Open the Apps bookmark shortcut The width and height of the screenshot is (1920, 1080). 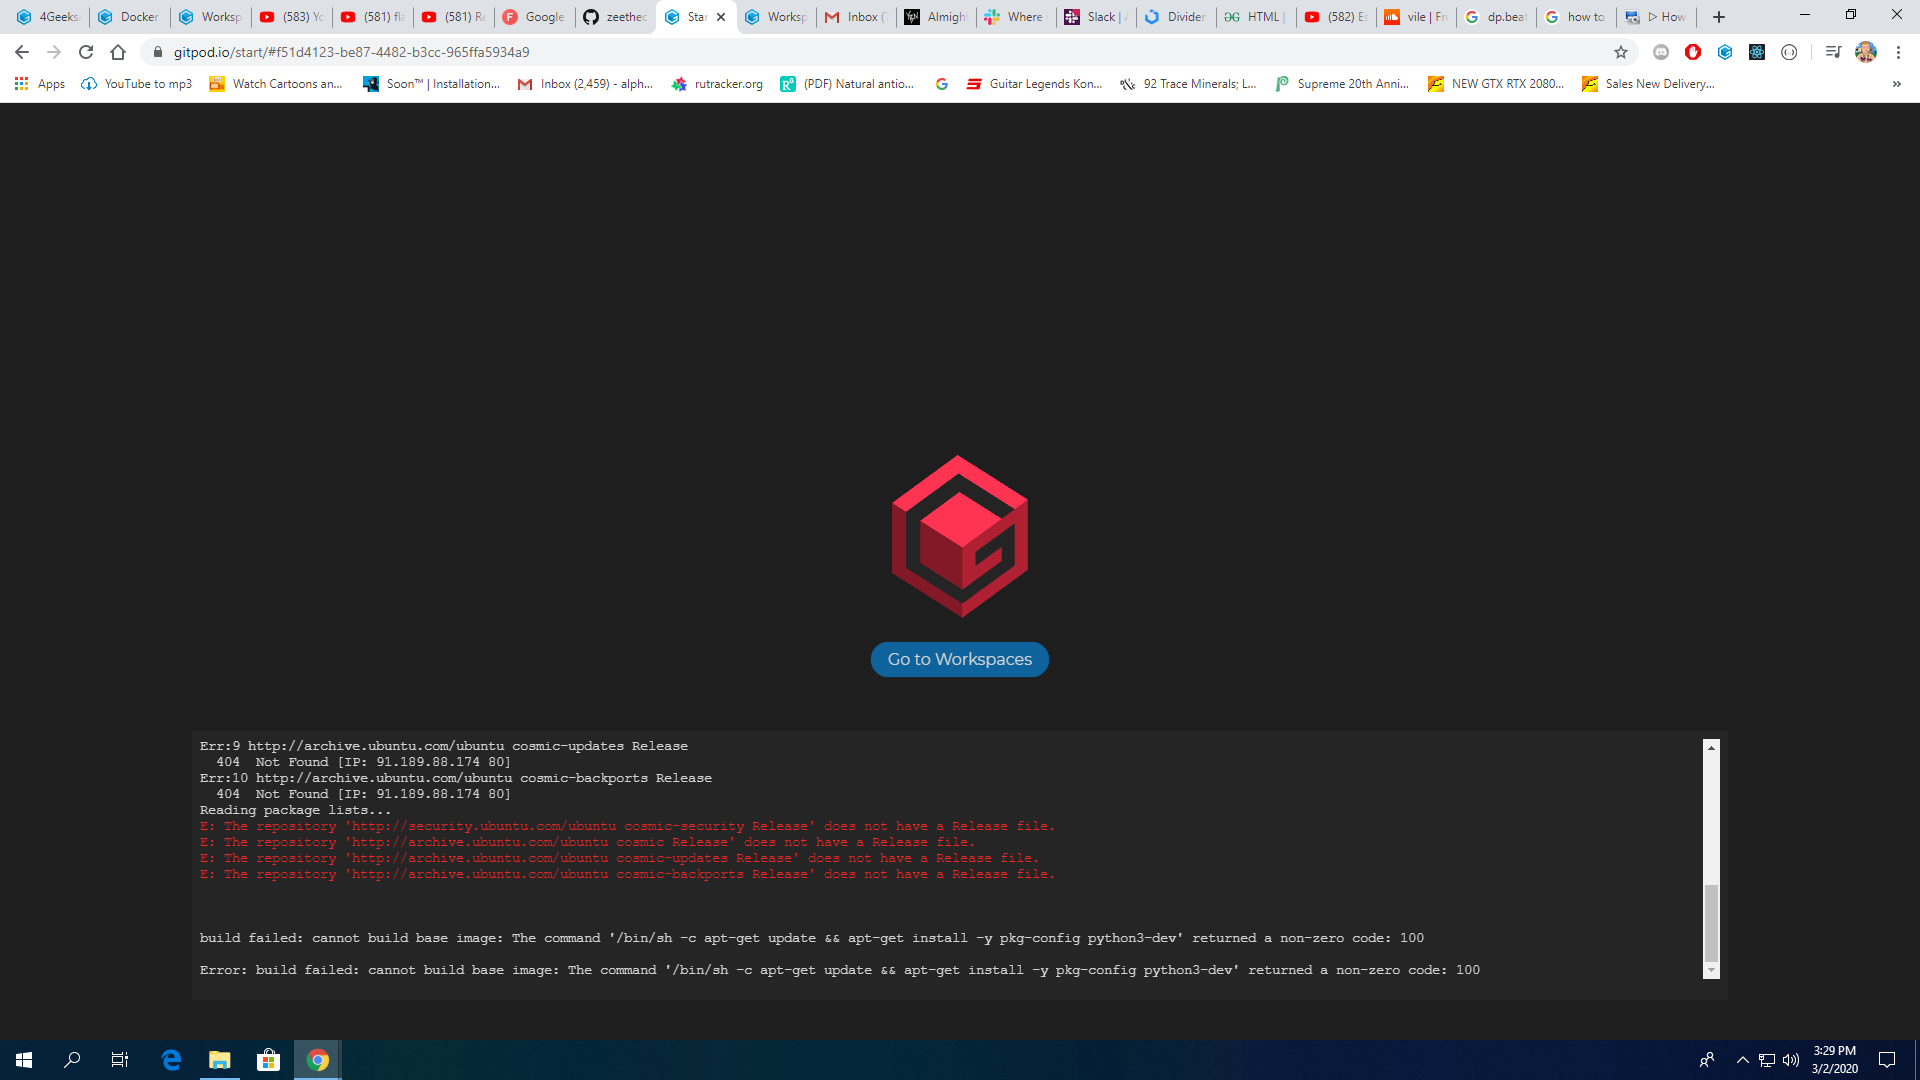(x=40, y=84)
